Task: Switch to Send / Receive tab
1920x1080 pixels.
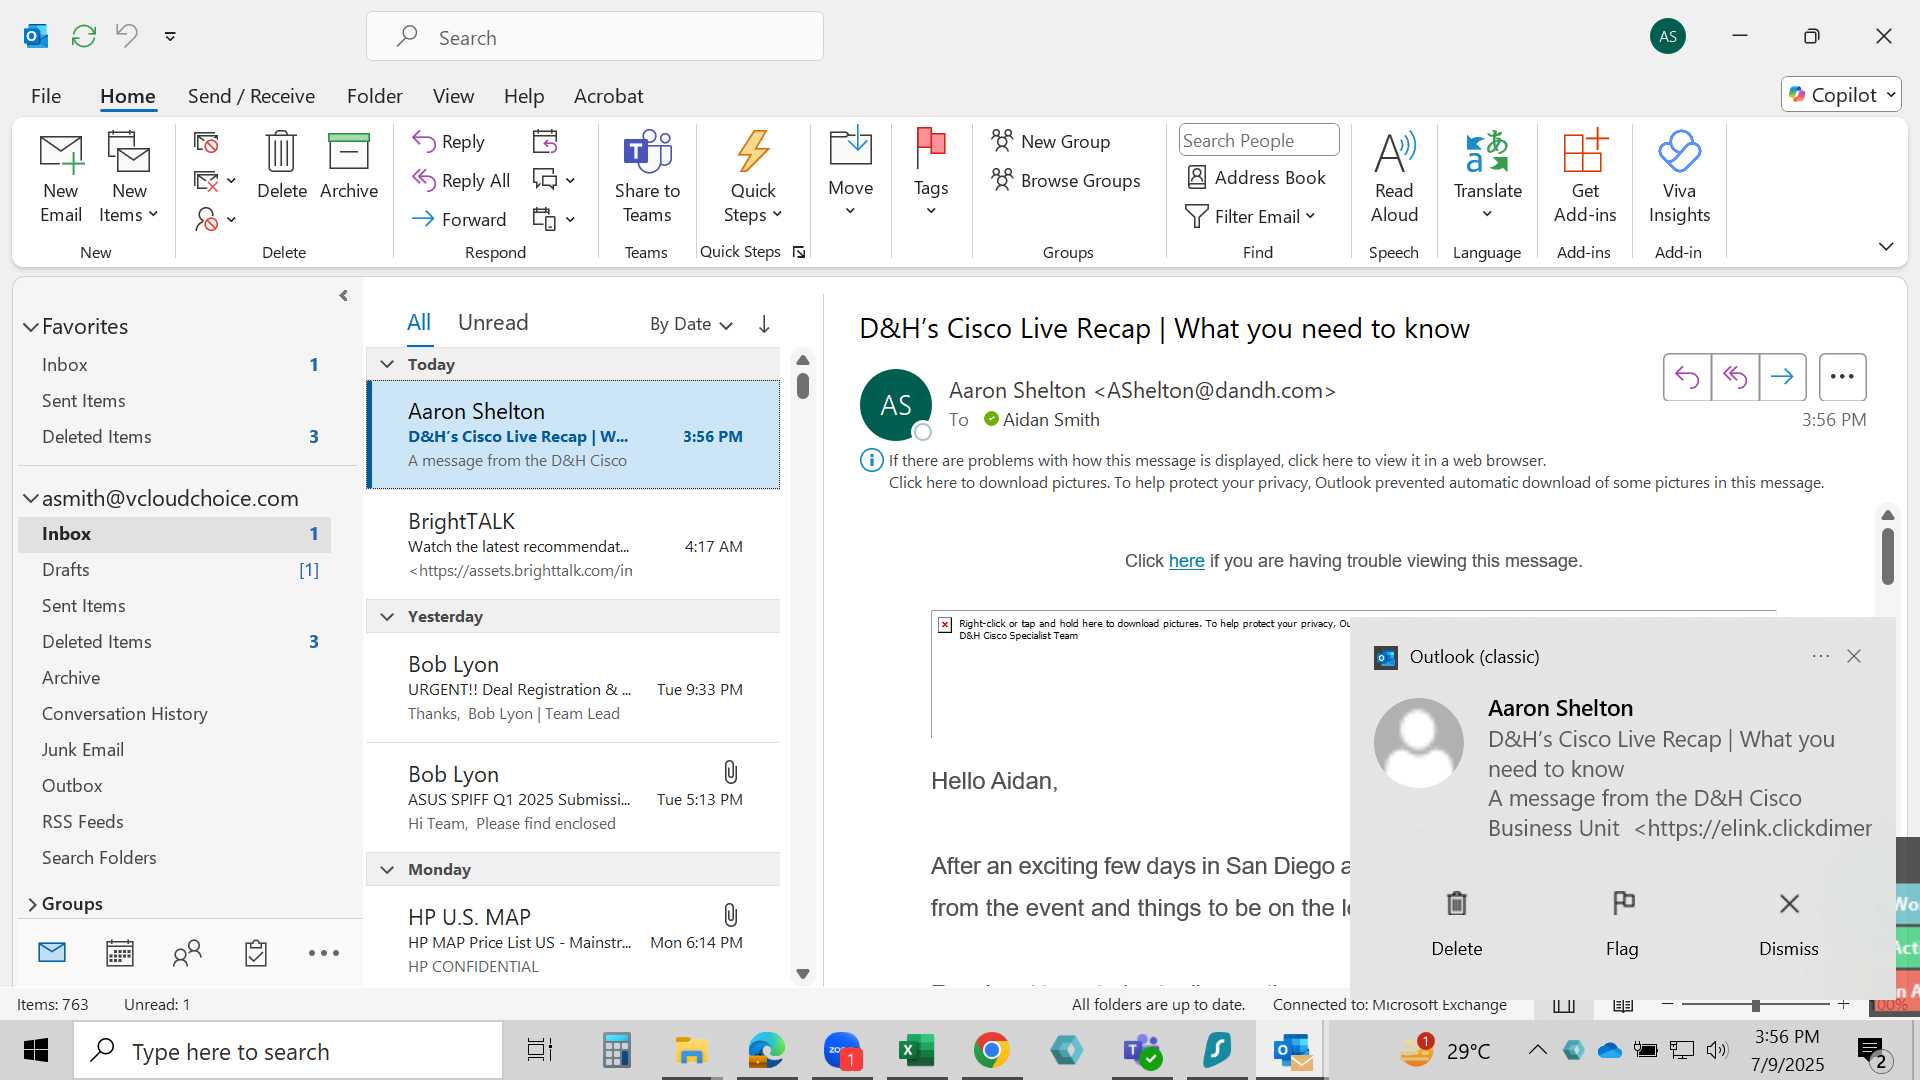Action: [x=251, y=96]
